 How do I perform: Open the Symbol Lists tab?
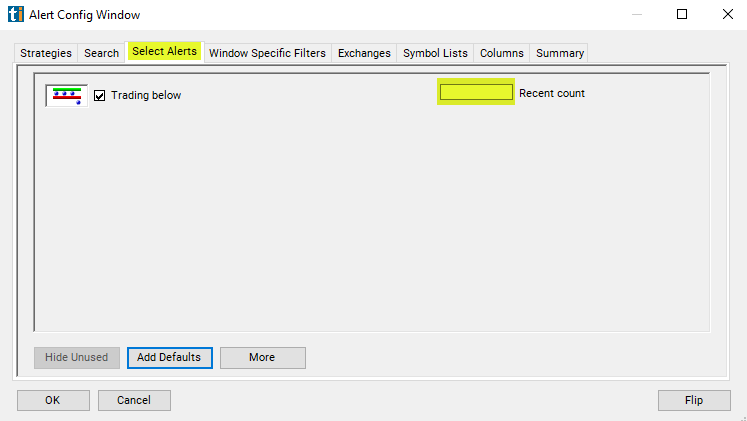[435, 53]
